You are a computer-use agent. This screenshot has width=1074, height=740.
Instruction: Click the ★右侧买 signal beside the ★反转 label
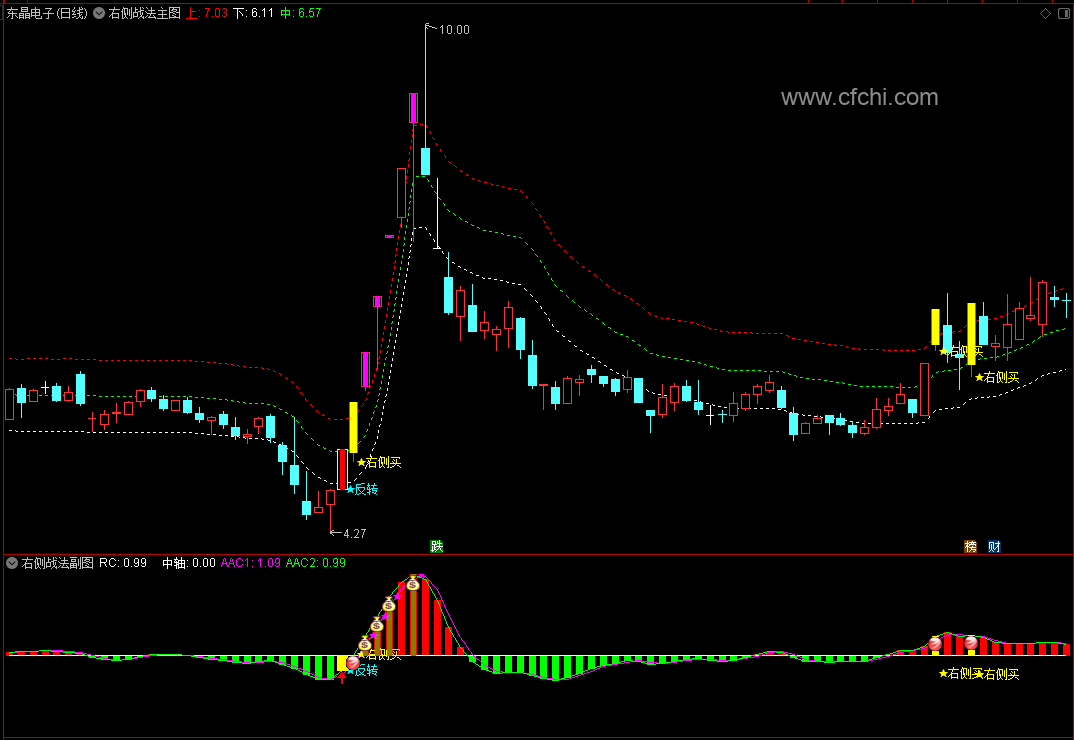[379, 462]
